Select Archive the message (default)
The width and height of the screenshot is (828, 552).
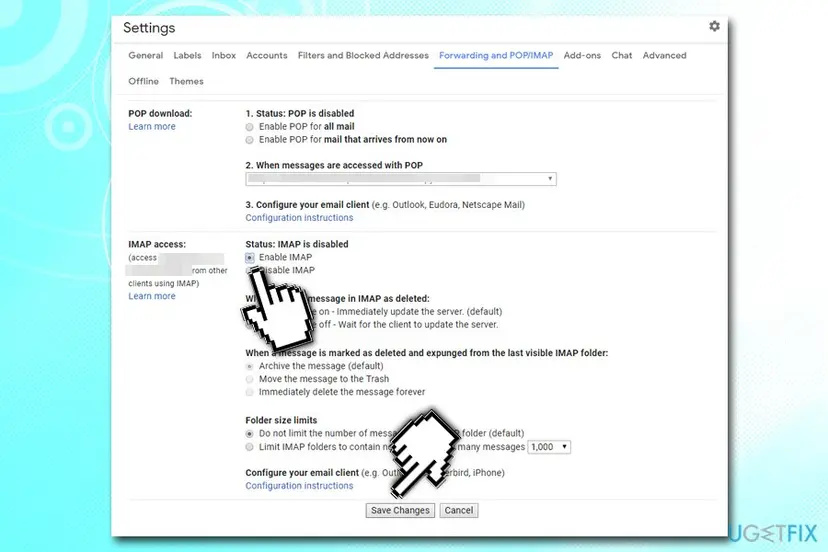(x=249, y=366)
